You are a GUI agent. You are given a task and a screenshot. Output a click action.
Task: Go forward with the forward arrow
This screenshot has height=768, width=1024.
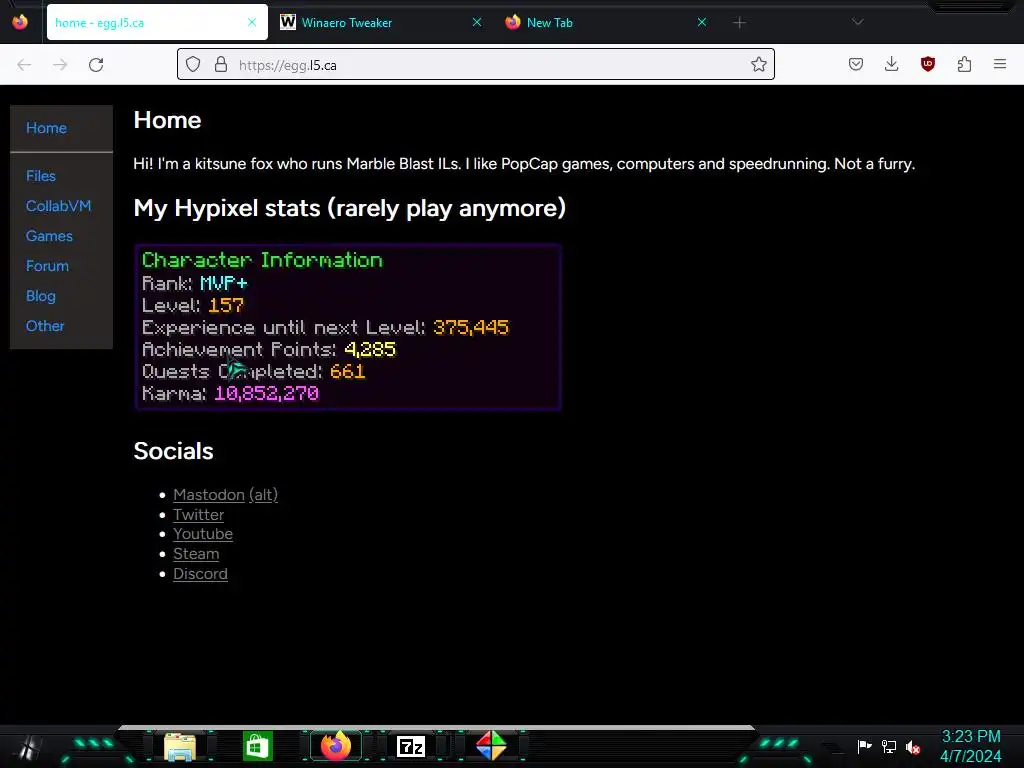pos(60,65)
